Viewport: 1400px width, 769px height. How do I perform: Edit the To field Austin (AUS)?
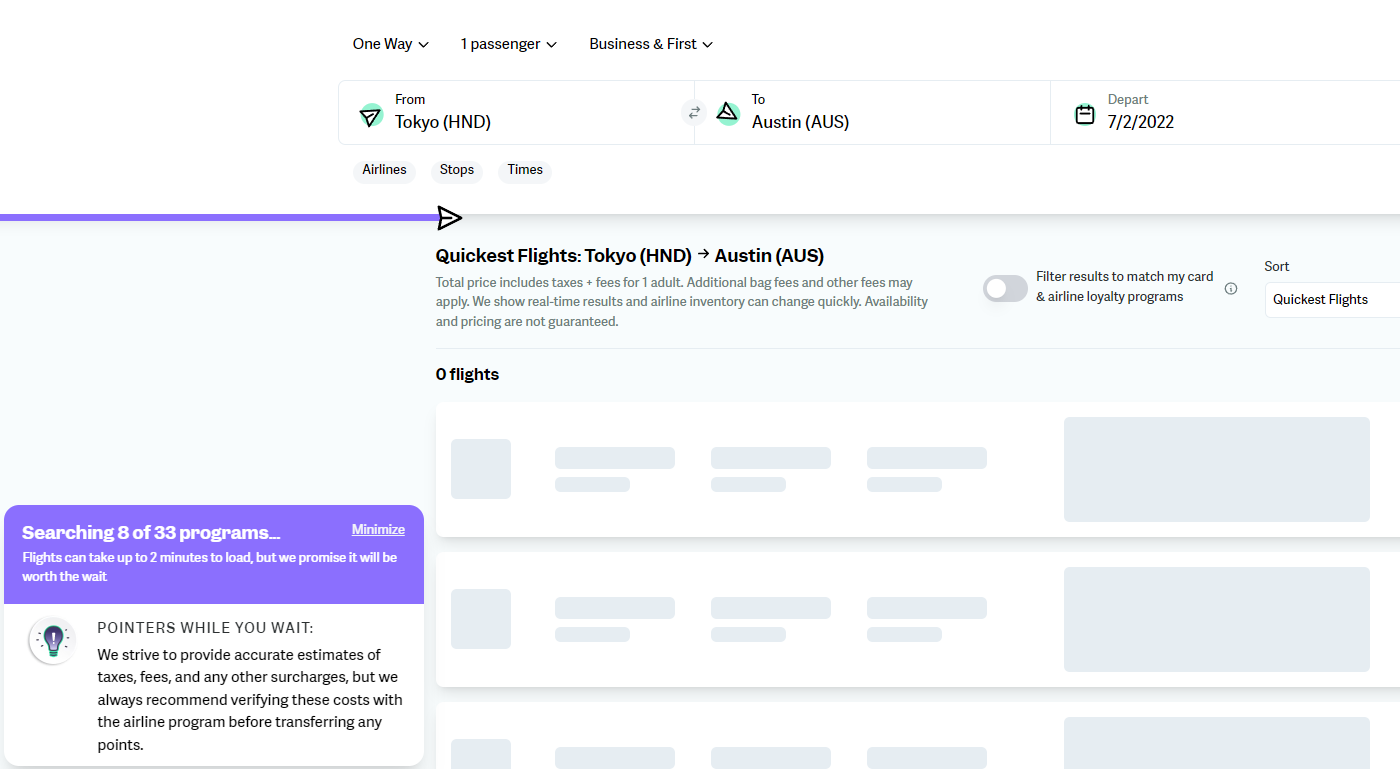800,122
